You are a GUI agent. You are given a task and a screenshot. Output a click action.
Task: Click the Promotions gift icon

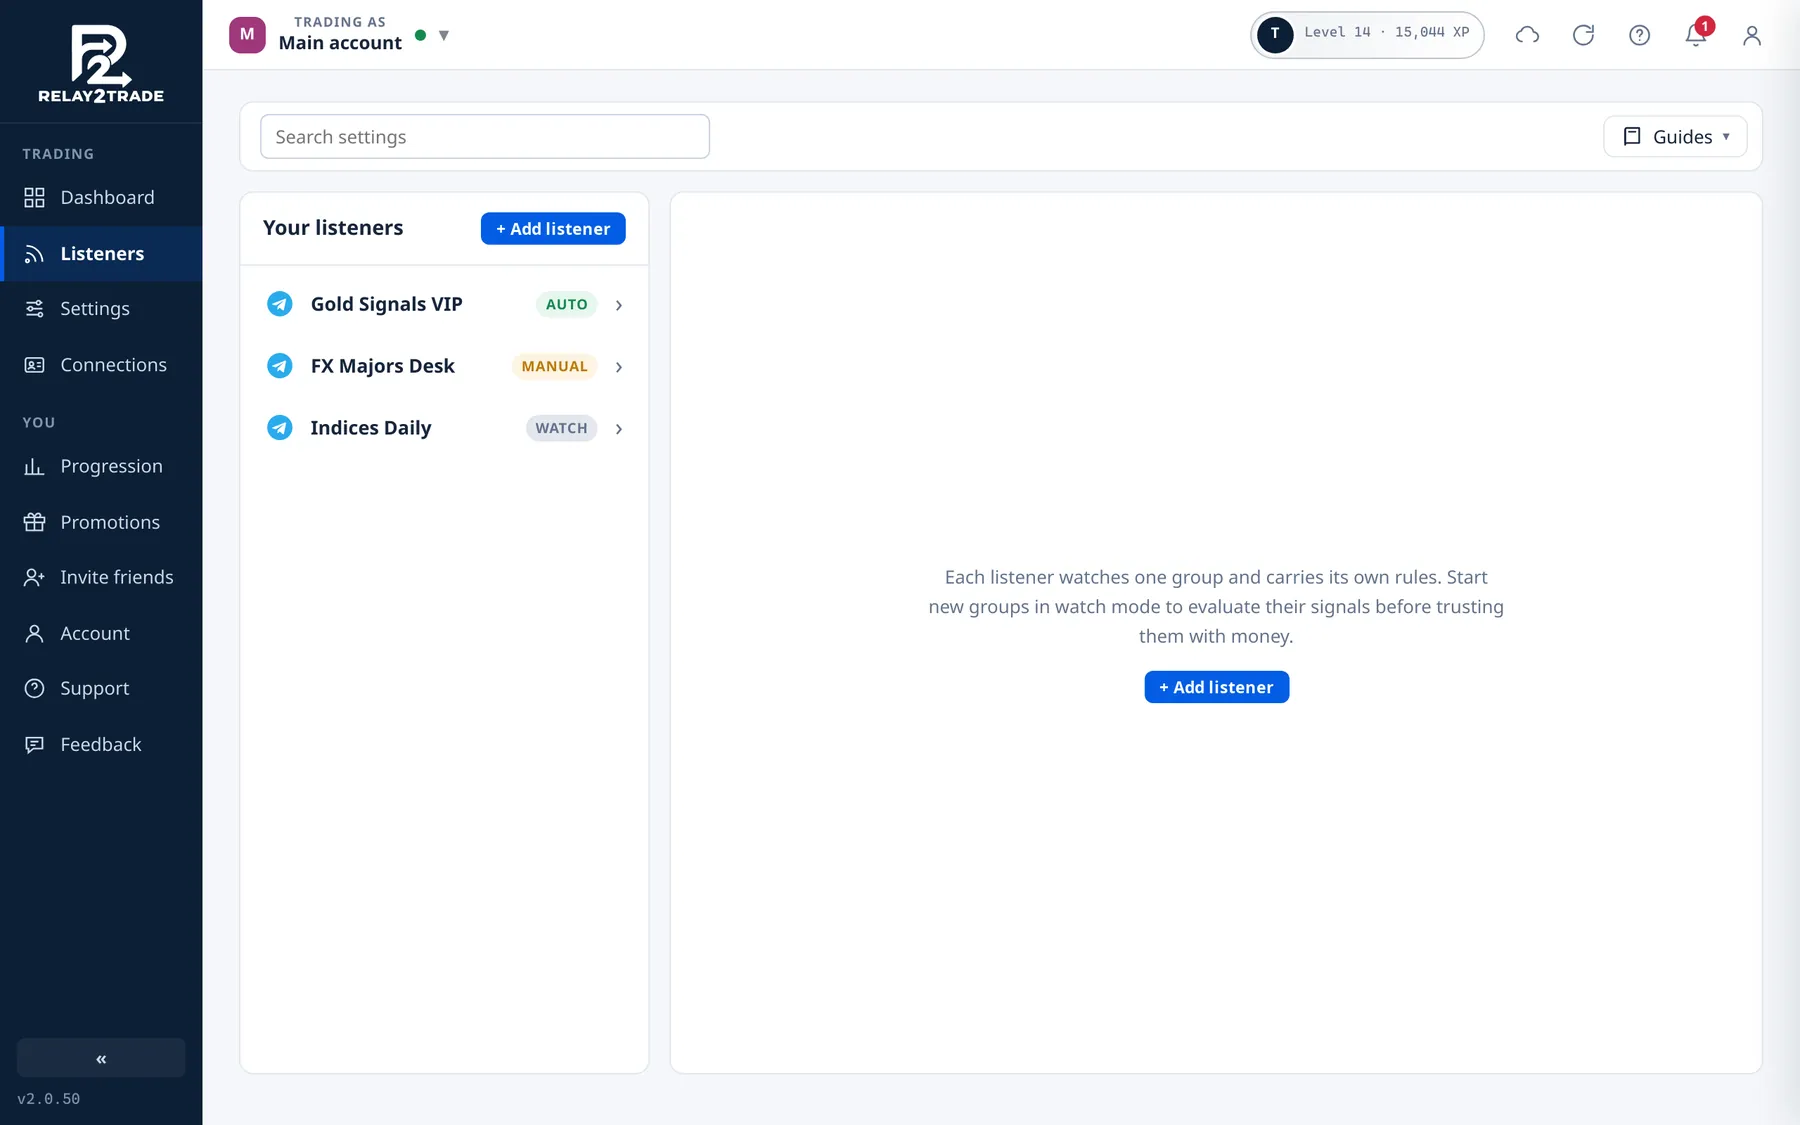(x=34, y=522)
